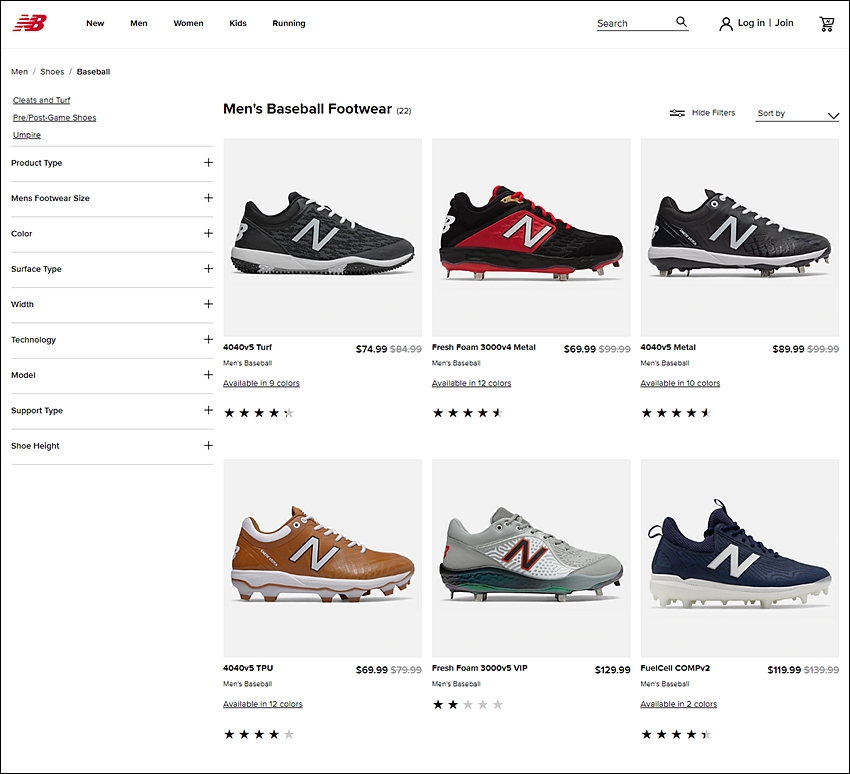Click the Join link

tap(784, 23)
